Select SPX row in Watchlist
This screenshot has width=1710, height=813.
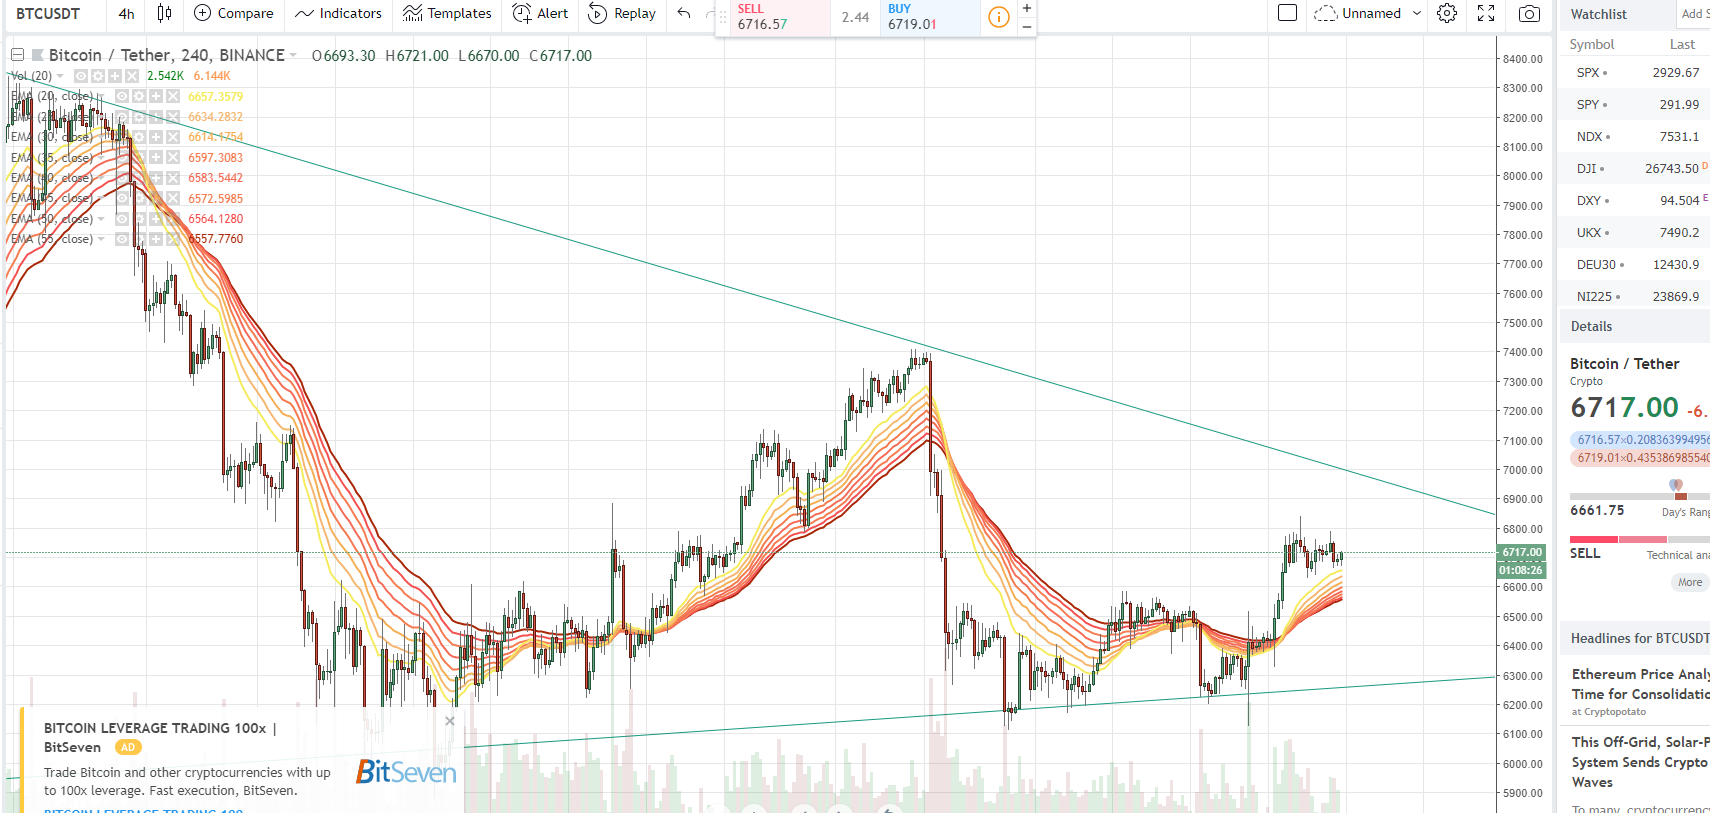pyautogui.click(x=1634, y=73)
